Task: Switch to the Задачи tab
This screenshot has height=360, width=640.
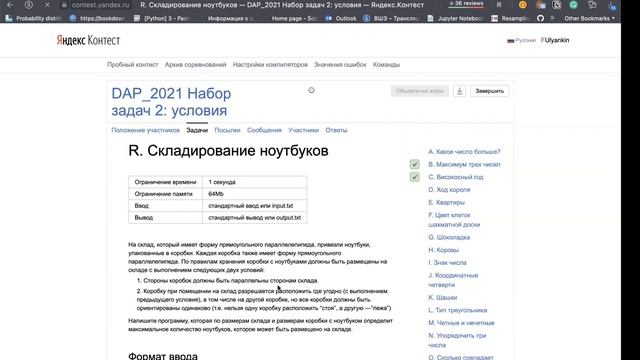Action: tap(197, 130)
